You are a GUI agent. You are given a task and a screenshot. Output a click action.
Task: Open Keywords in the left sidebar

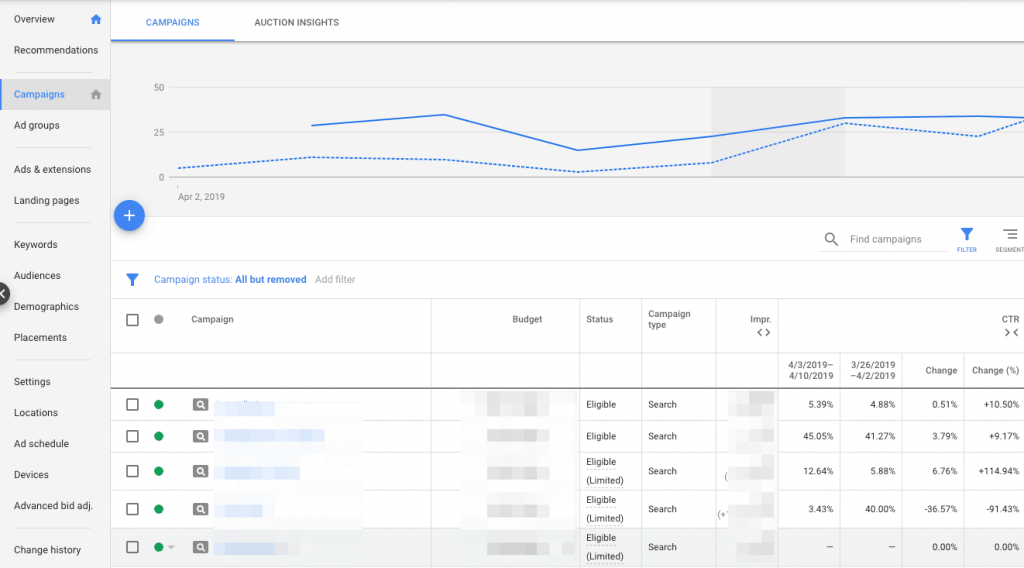pyautogui.click(x=36, y=245)
